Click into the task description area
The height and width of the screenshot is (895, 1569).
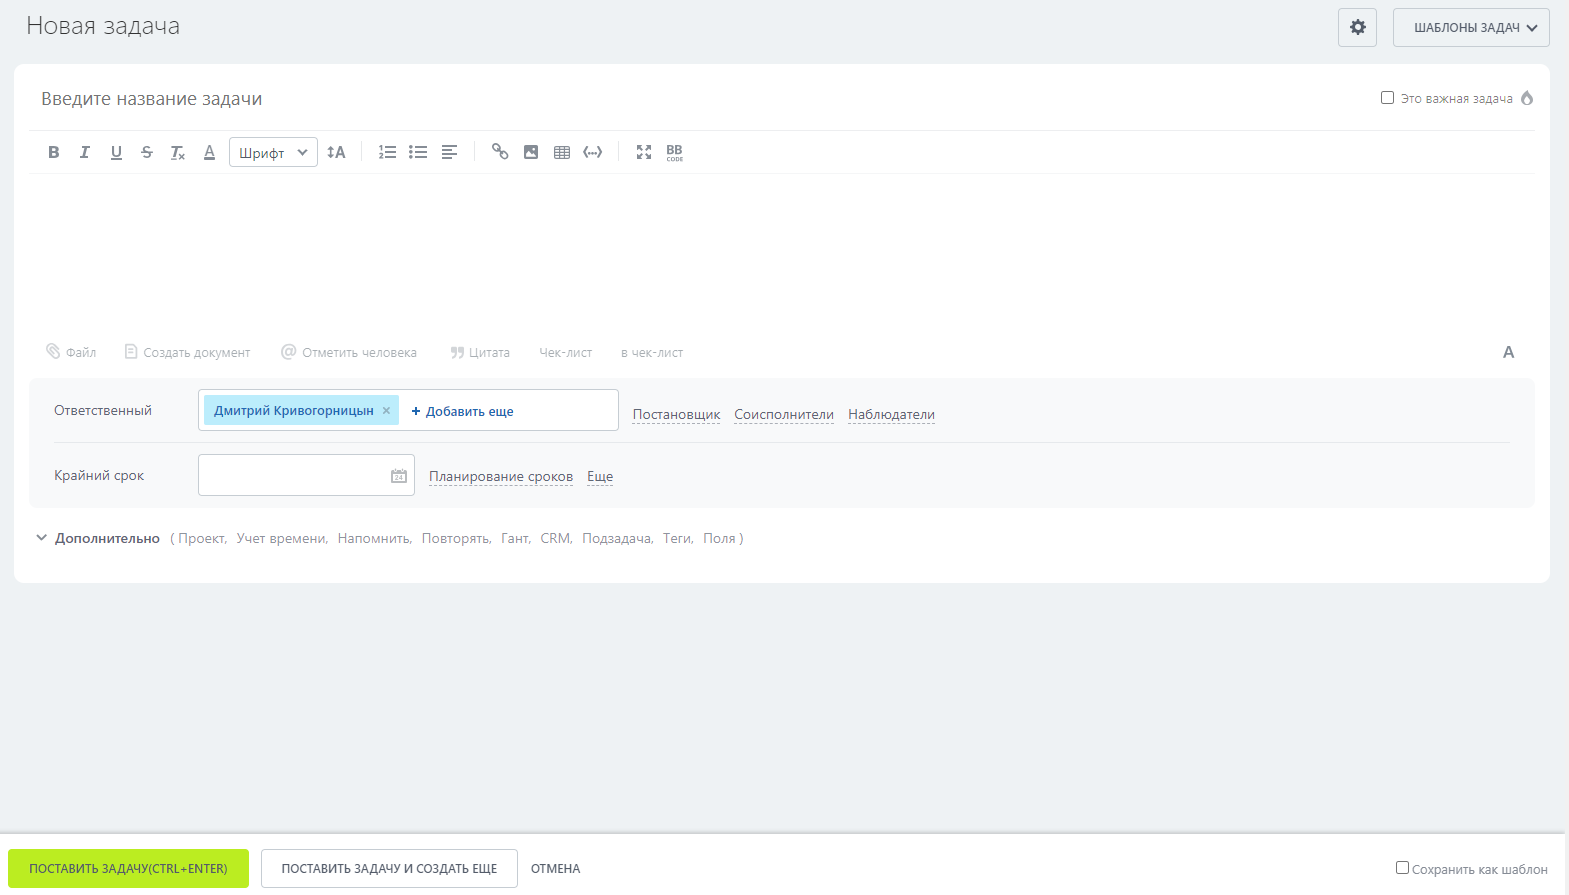click(x=782, y=252)
